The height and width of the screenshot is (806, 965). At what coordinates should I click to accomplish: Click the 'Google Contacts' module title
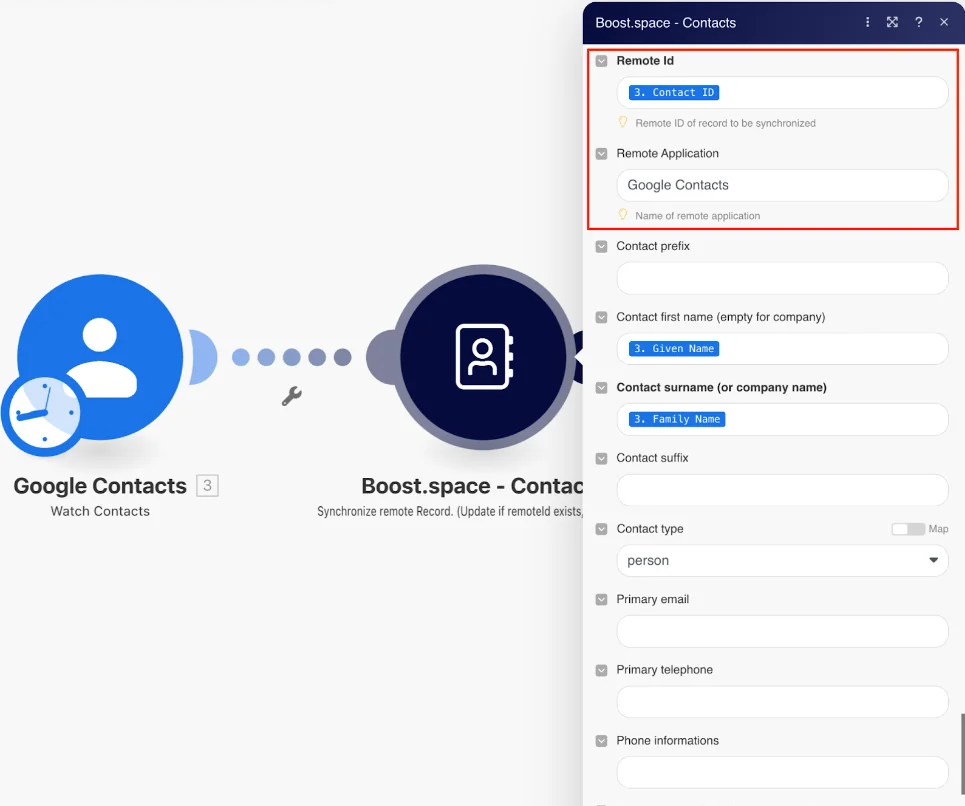point(100,485)
